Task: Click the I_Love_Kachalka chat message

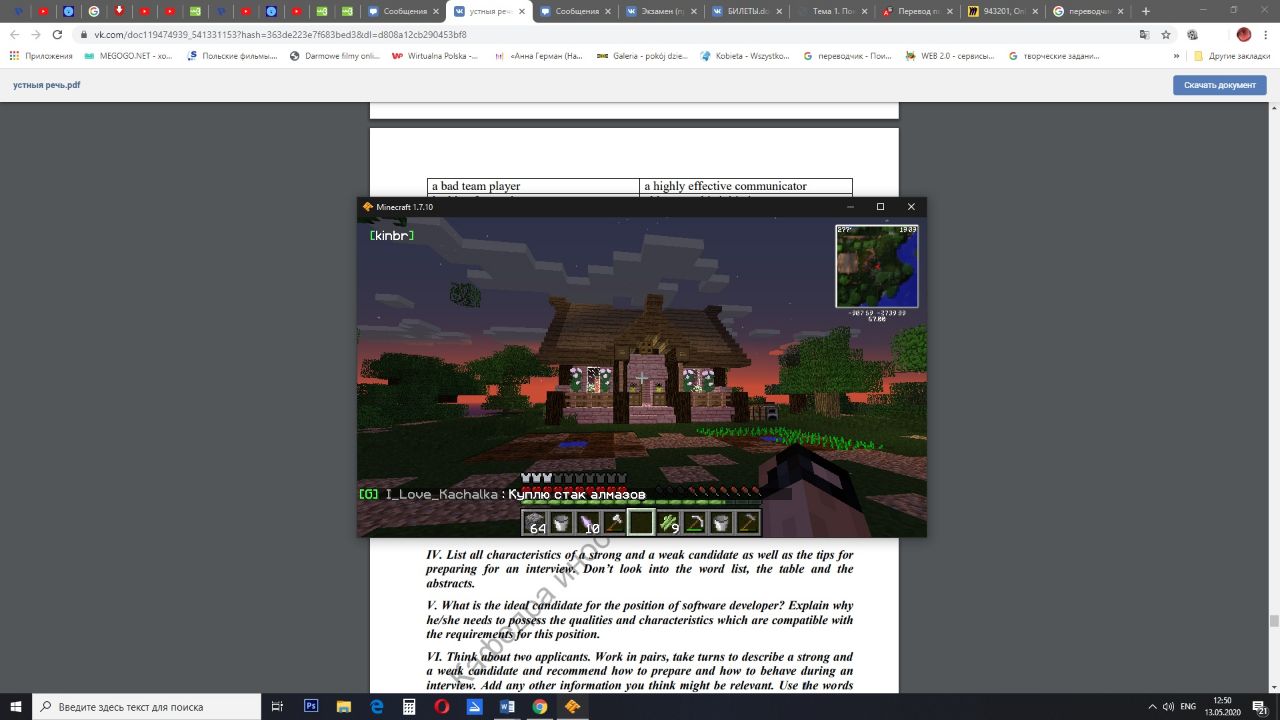Action: click(502, 494)
